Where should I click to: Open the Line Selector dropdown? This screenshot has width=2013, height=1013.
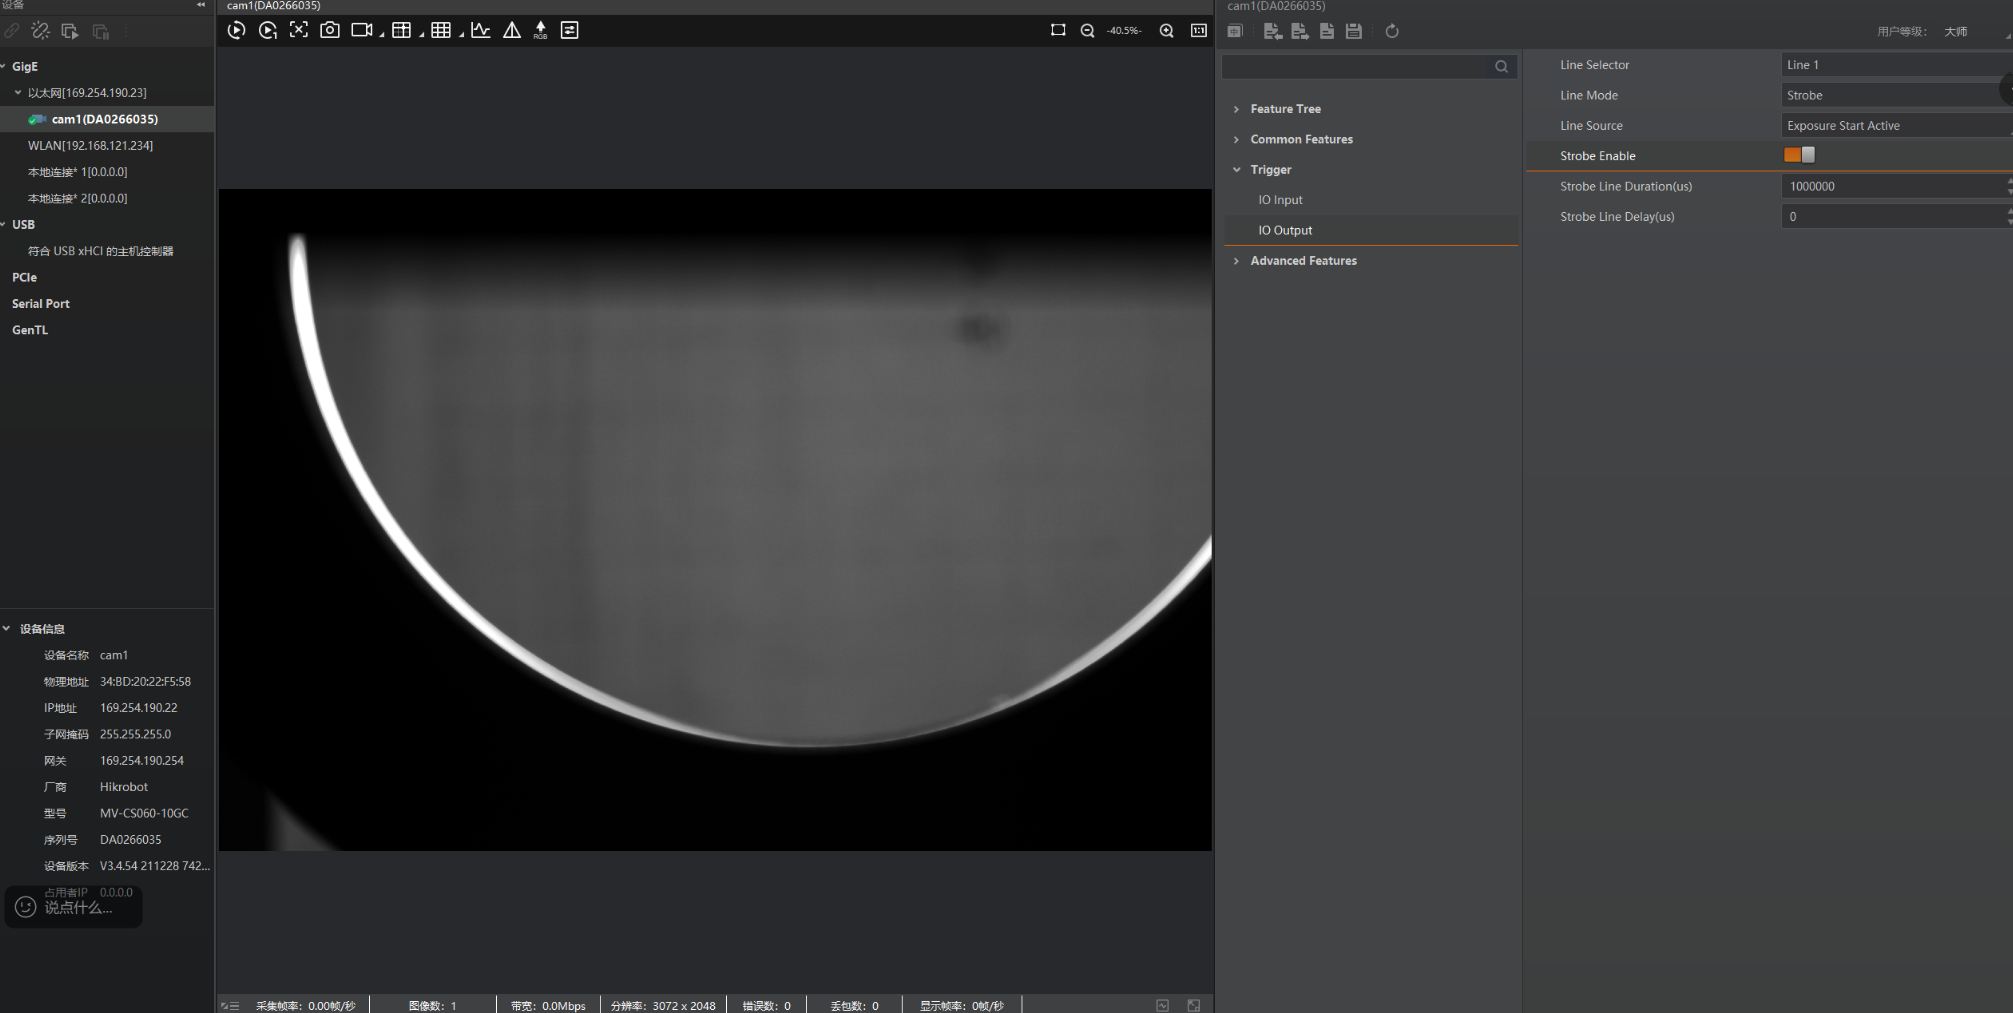point(1896,65)
